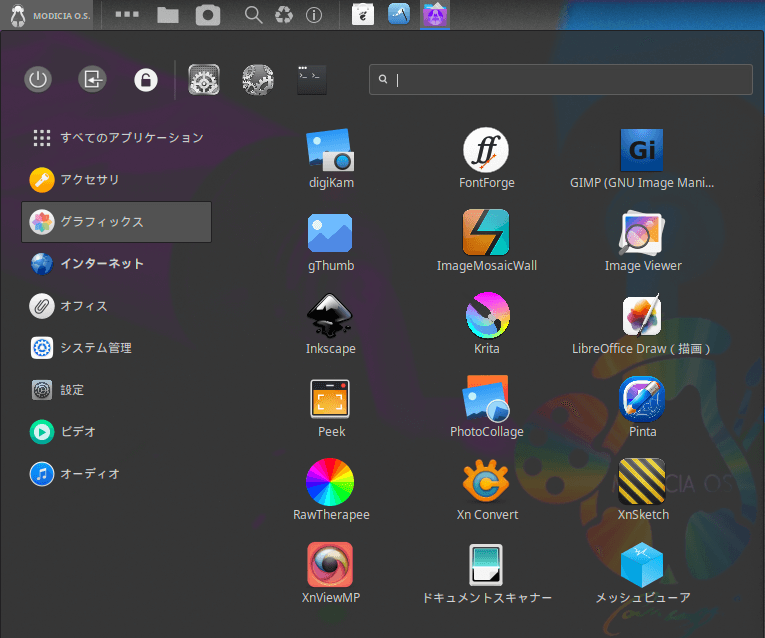Open Peek screen recorder
The width and height of the screenshot is (765, 638).
pos(330,400)
